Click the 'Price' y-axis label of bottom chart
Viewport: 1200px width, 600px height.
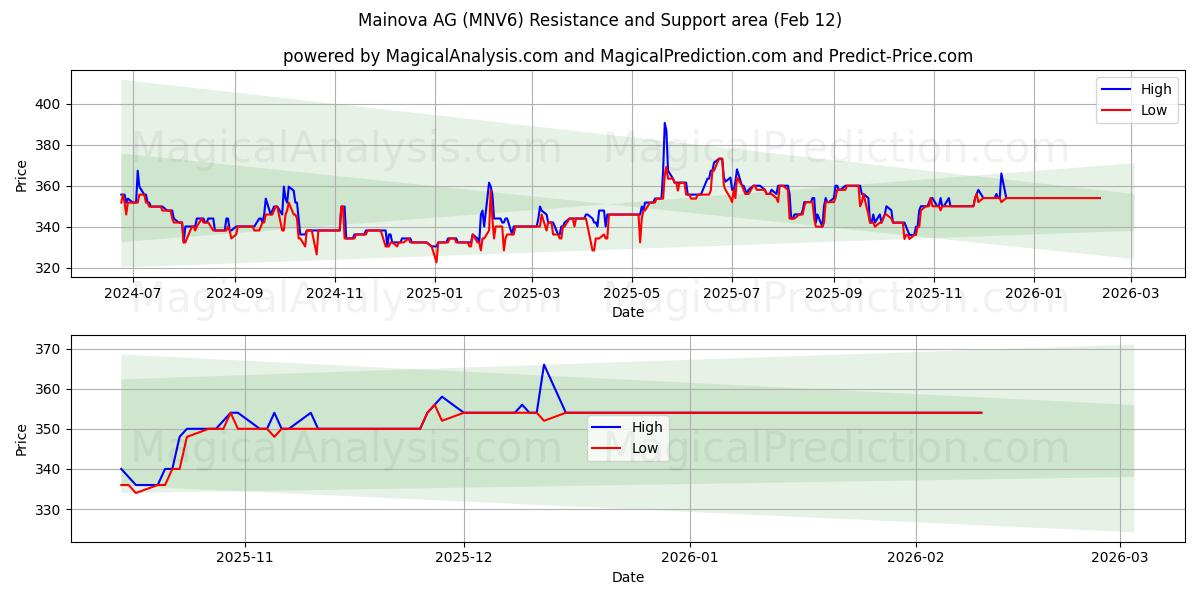coord(22,440)
